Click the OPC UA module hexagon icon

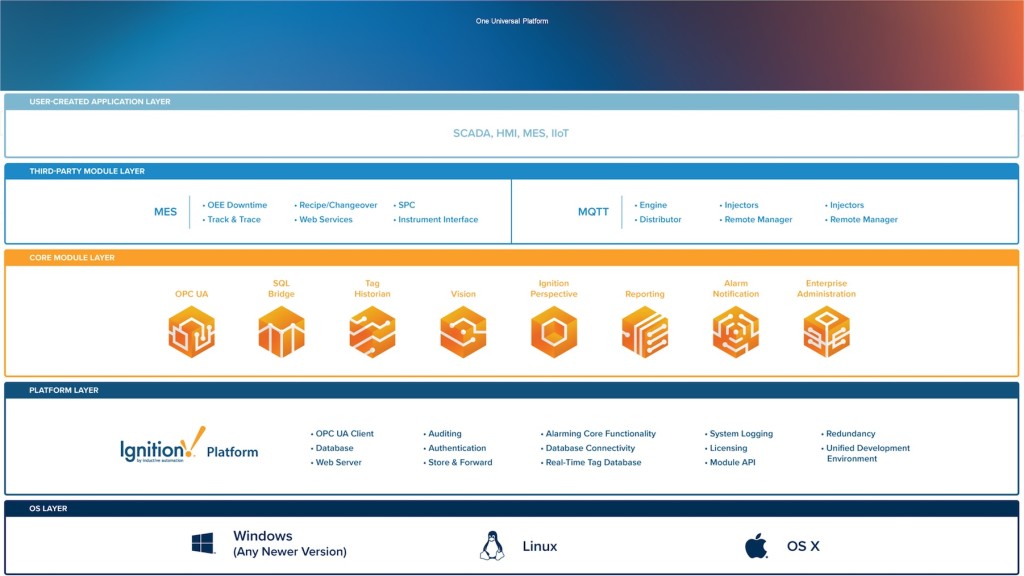(x=191, y=332)
